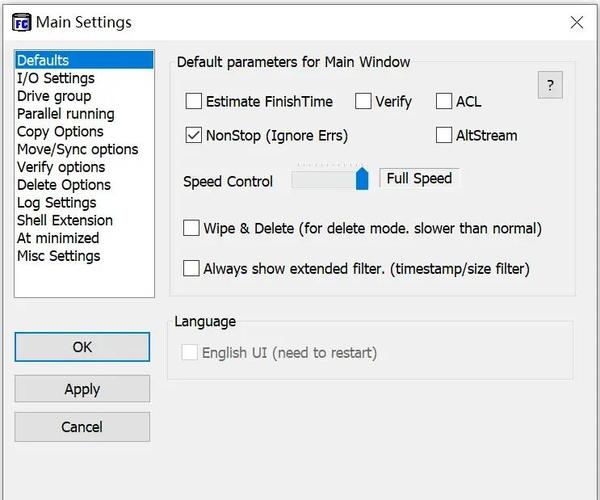
Task: Click the question mark help button
Action: point(550,86)
